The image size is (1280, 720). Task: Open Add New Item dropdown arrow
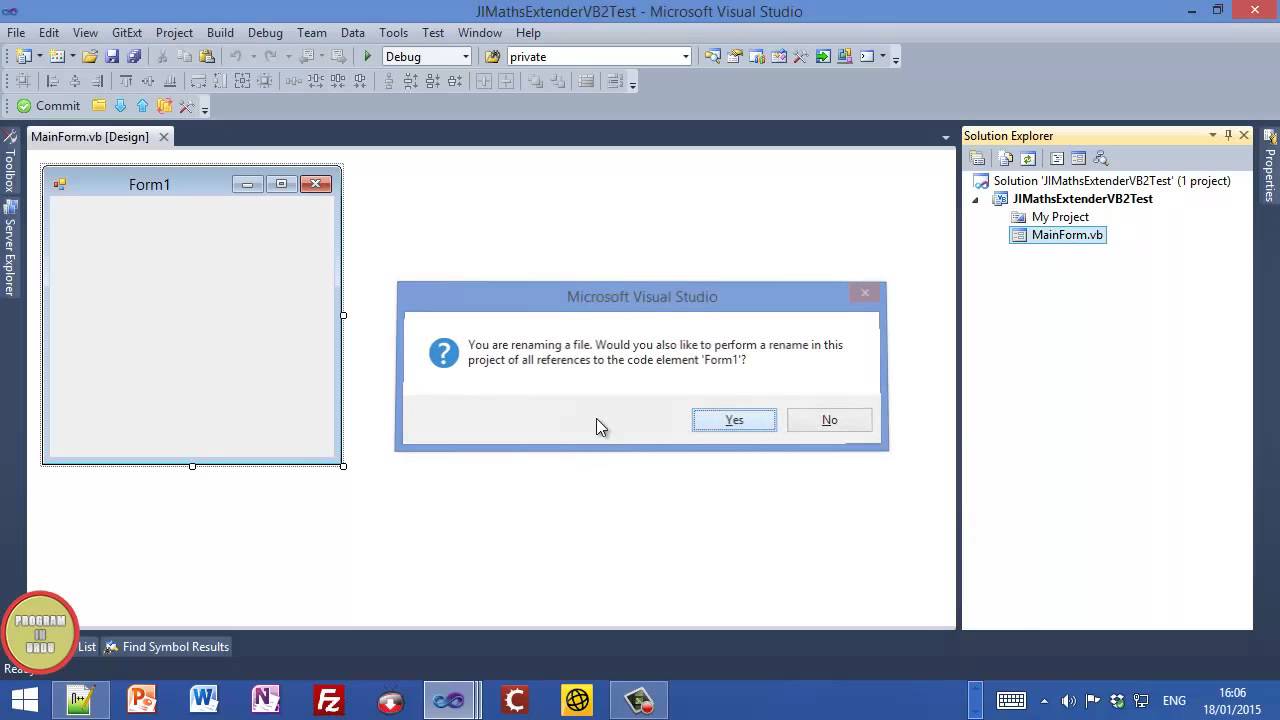click(73, 56)
